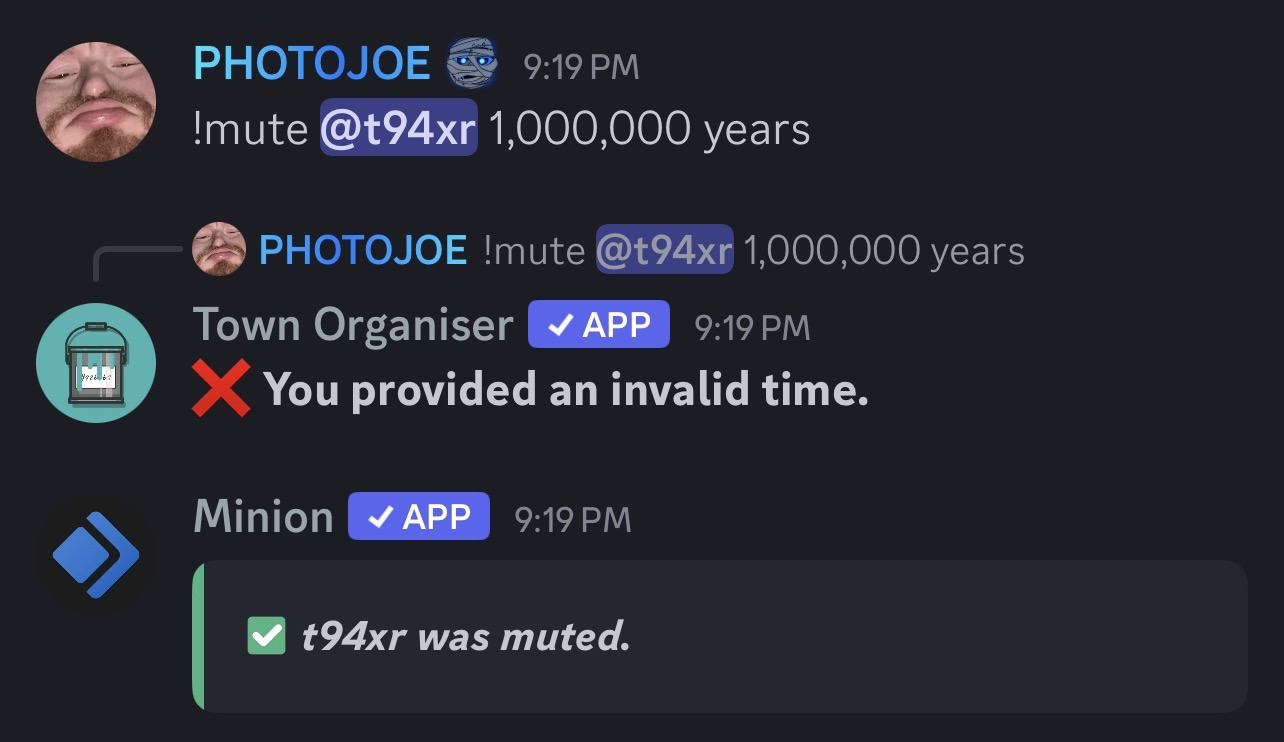Open the Minion bot avatar
This screenshot has width=1284, height=742.
click(96, 554)
